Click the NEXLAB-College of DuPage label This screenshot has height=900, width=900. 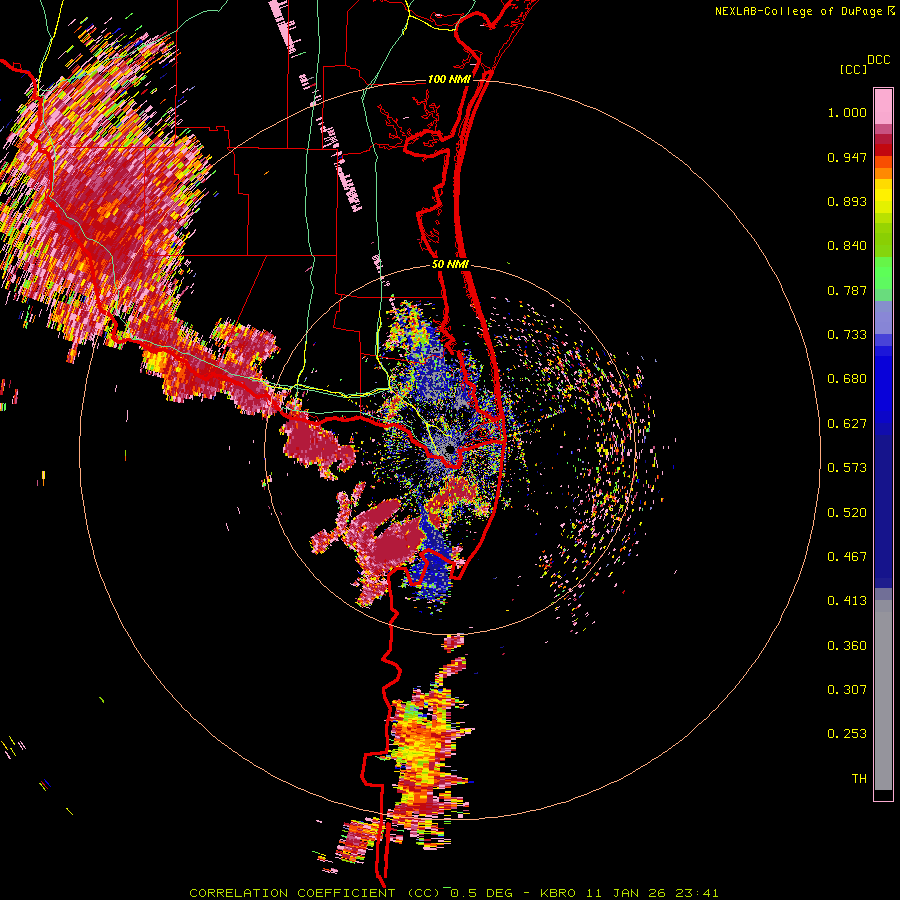pyautogui.click(x=798, y=11)
